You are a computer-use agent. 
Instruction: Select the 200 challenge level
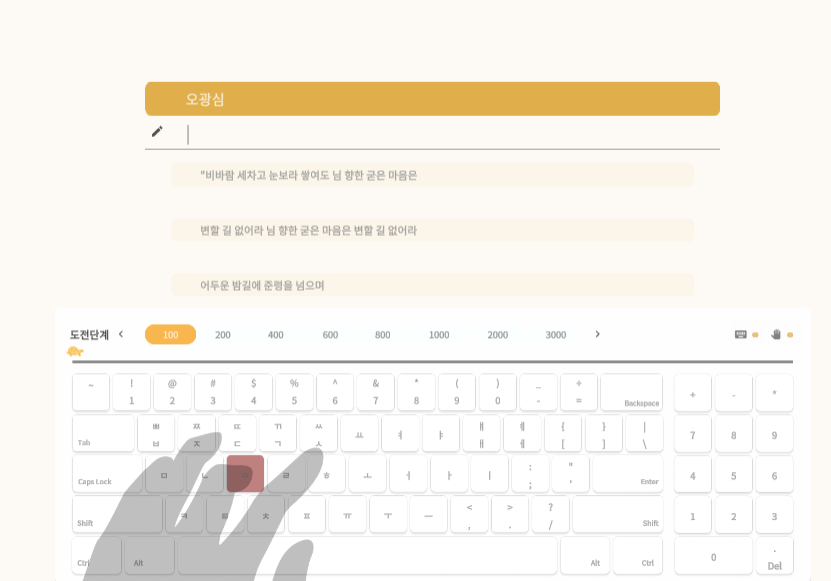[223, 336]
